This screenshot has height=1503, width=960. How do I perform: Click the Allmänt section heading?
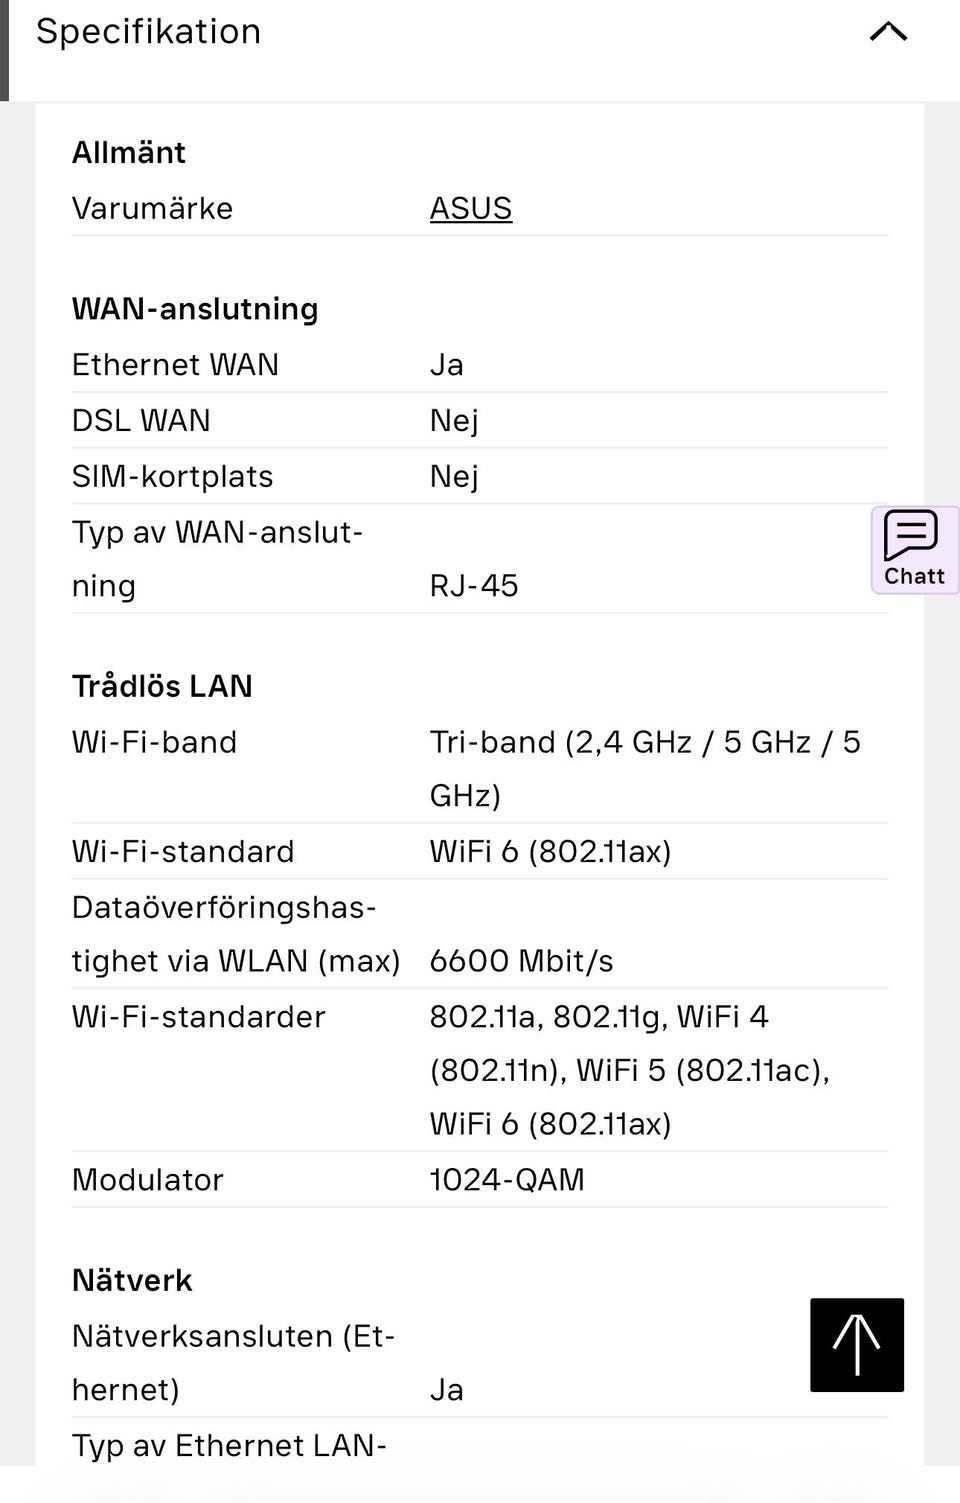tap(129, 152)
